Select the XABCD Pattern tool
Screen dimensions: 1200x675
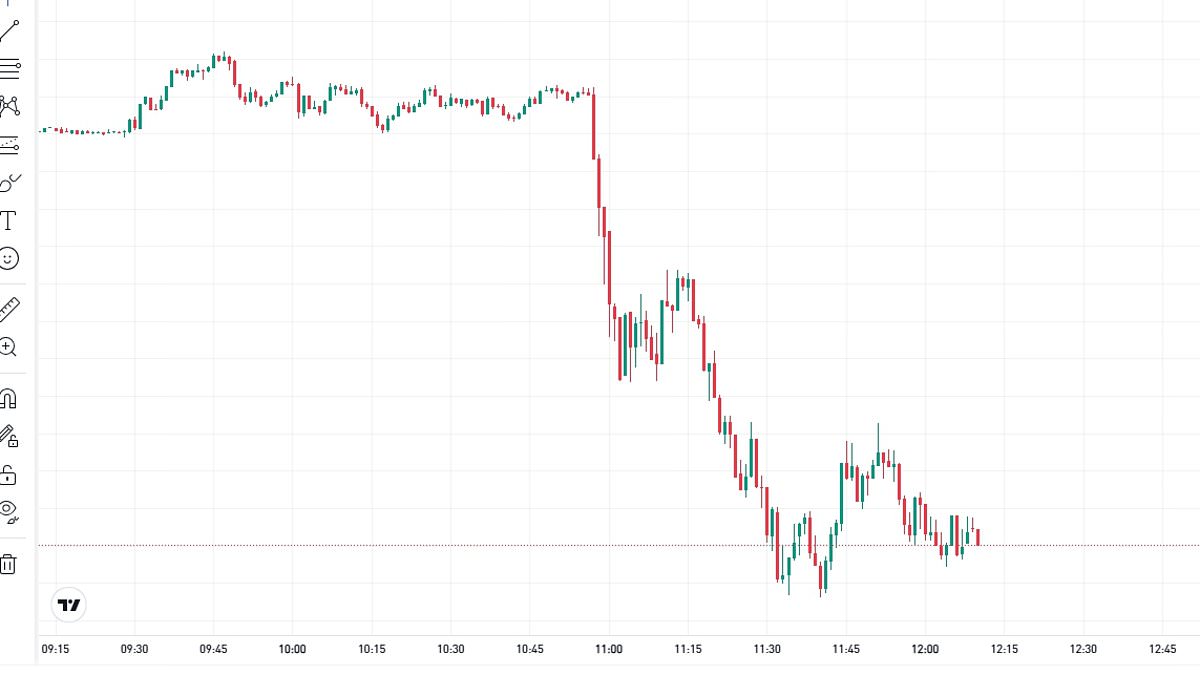tap(10, 105)
